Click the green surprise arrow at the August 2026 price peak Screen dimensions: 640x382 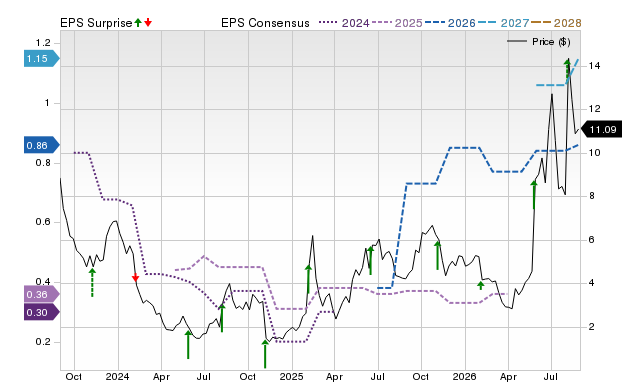click(x=567, y=69)
